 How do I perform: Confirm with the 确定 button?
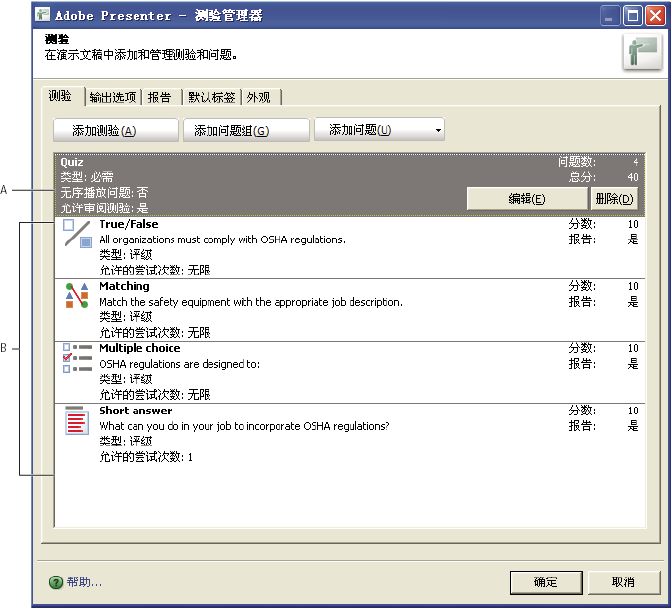[x=545, y=582]
